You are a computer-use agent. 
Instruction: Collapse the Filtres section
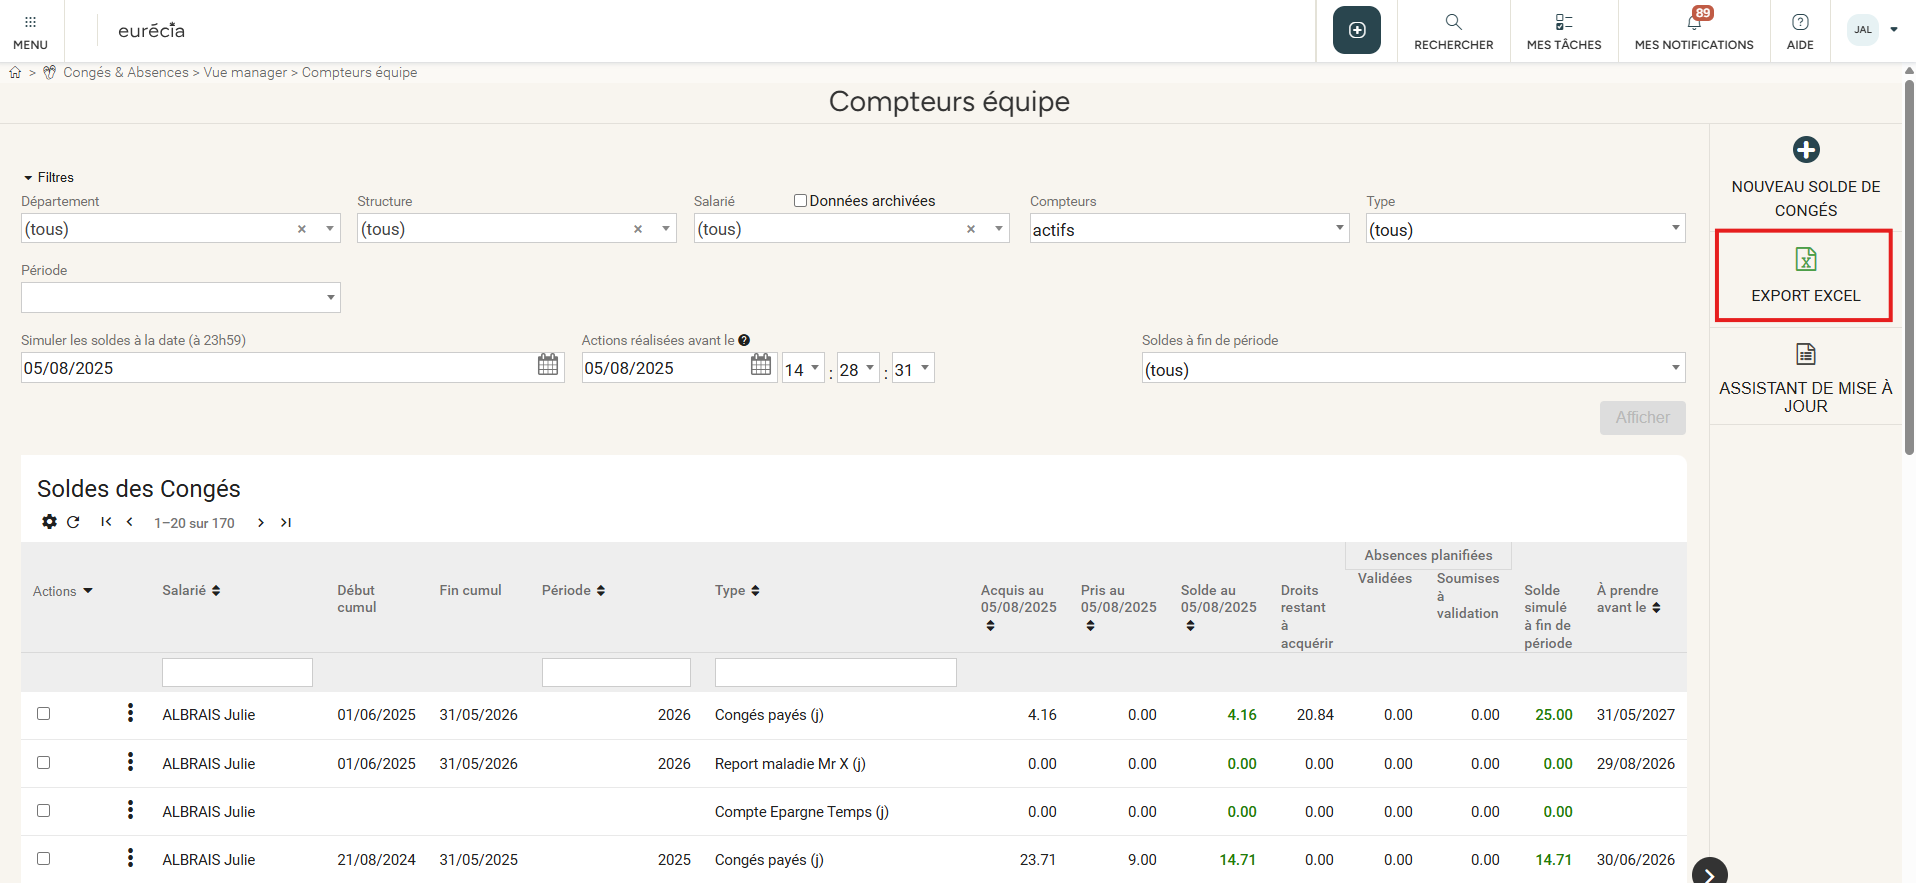(x=48, y=177)
